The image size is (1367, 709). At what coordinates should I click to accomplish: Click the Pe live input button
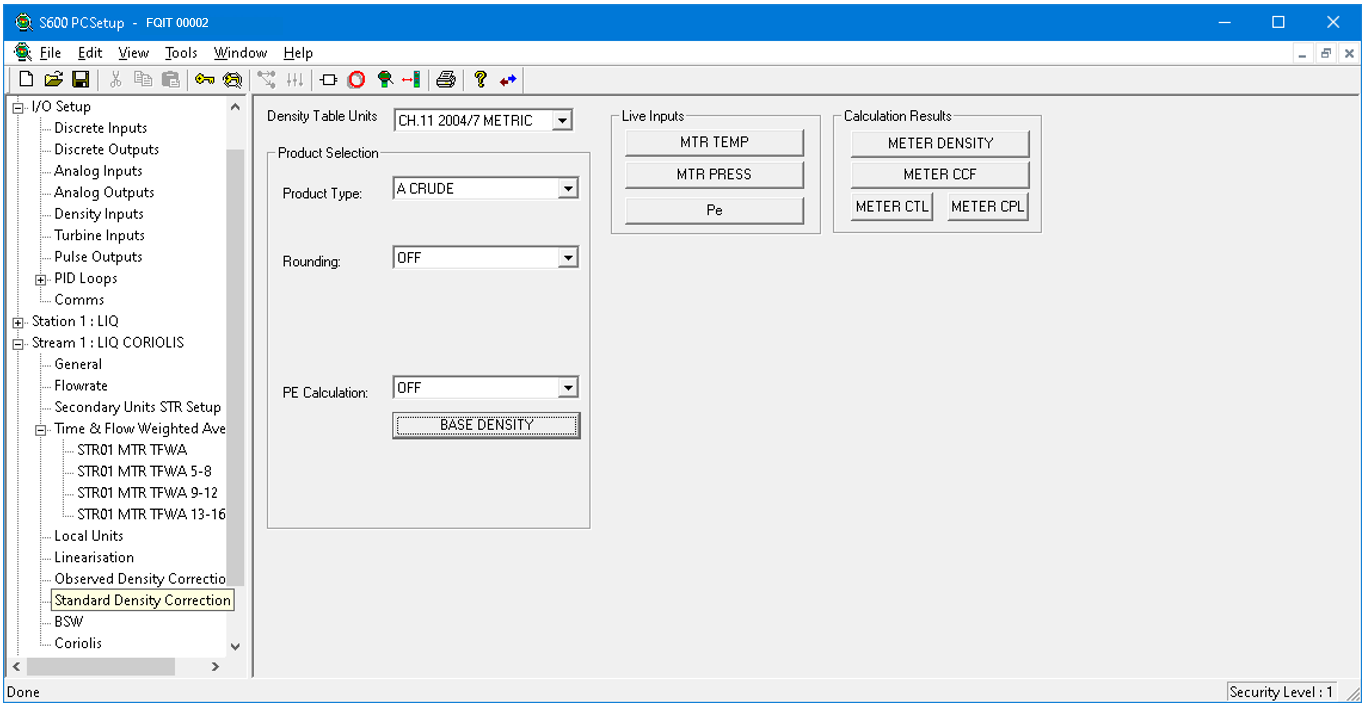coord(714,210)
